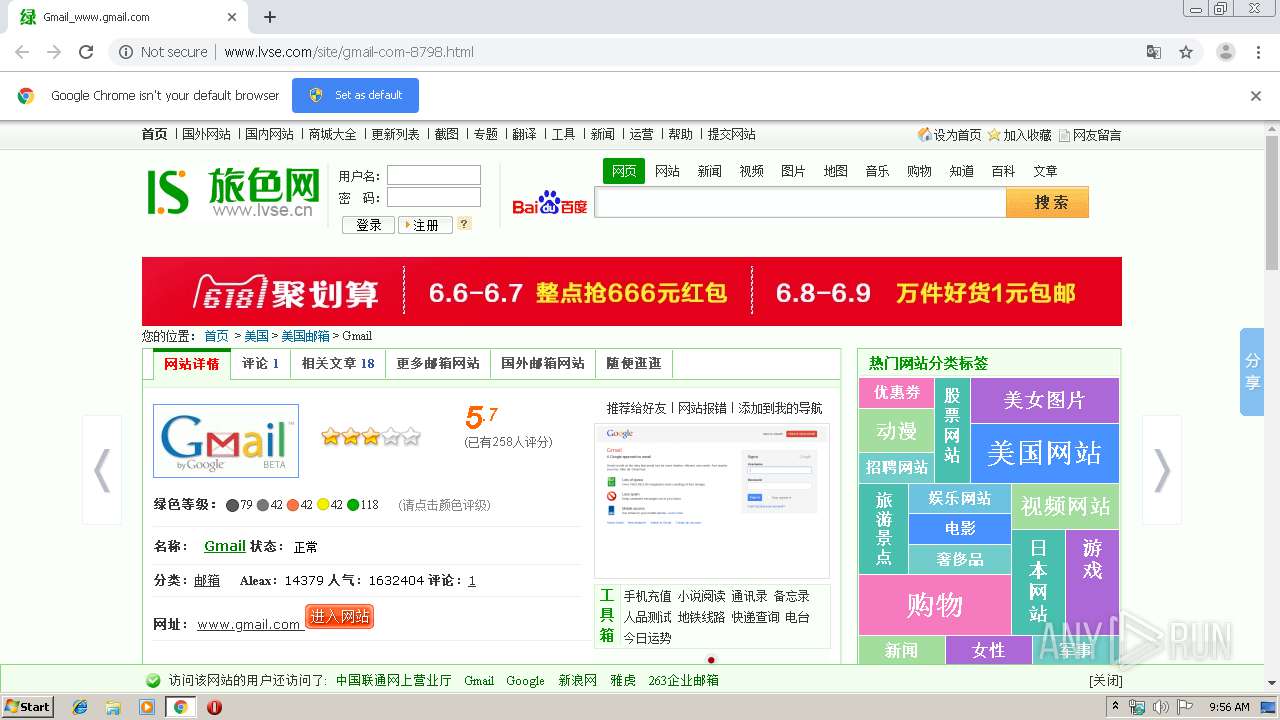Viewport: 1280px width, 720px height.
Task: Click the Not secure site info icon
Action: pos(126,52)
